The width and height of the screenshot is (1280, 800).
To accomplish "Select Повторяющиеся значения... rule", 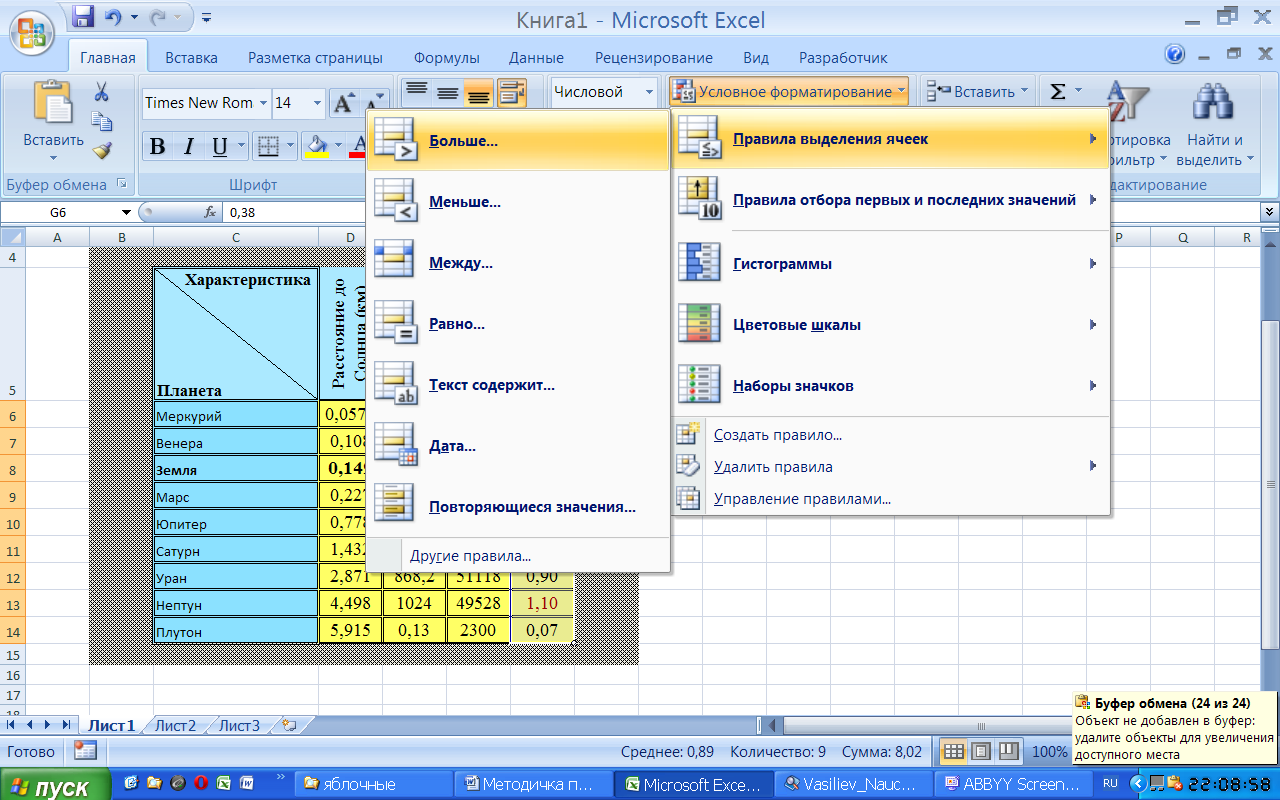I will click(517, 507).
